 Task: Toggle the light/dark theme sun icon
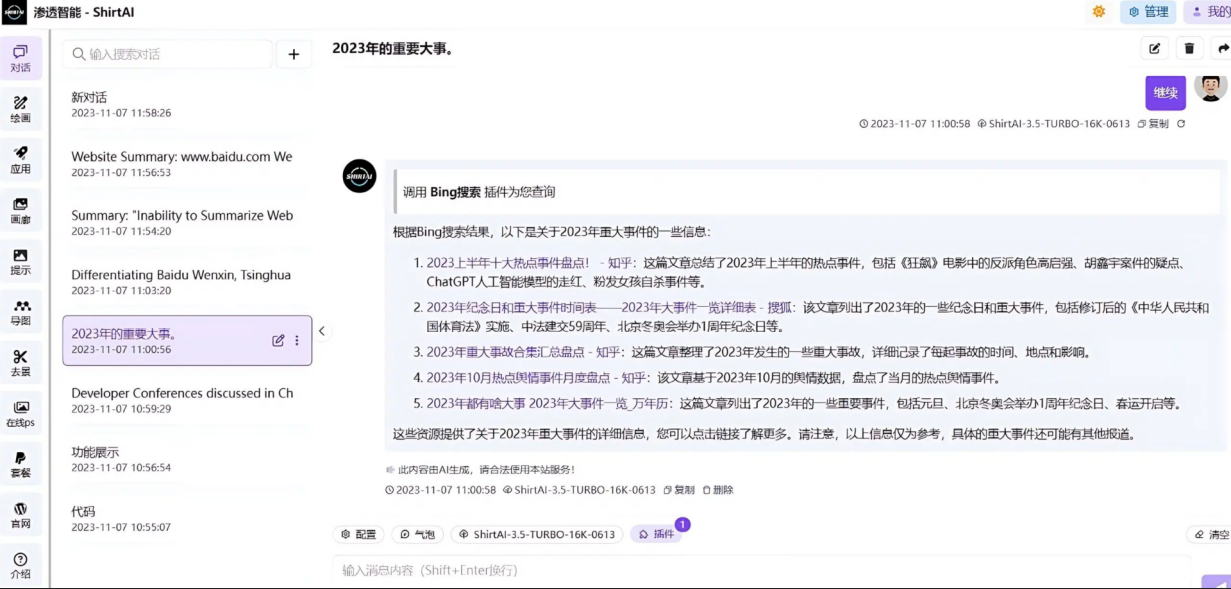tap(1099, 12)
